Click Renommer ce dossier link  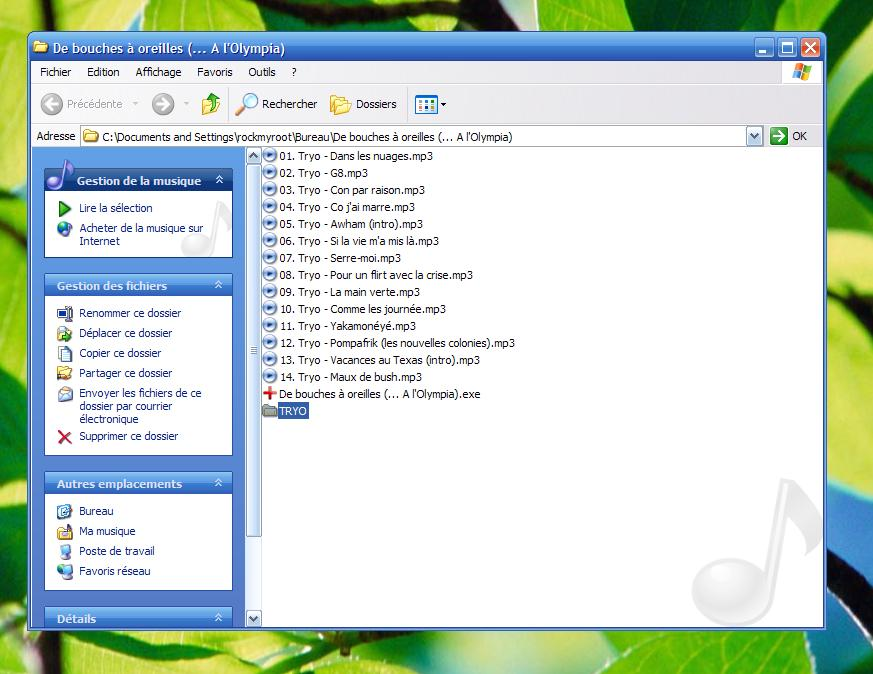pyautogui.click(x=130, y=313)
